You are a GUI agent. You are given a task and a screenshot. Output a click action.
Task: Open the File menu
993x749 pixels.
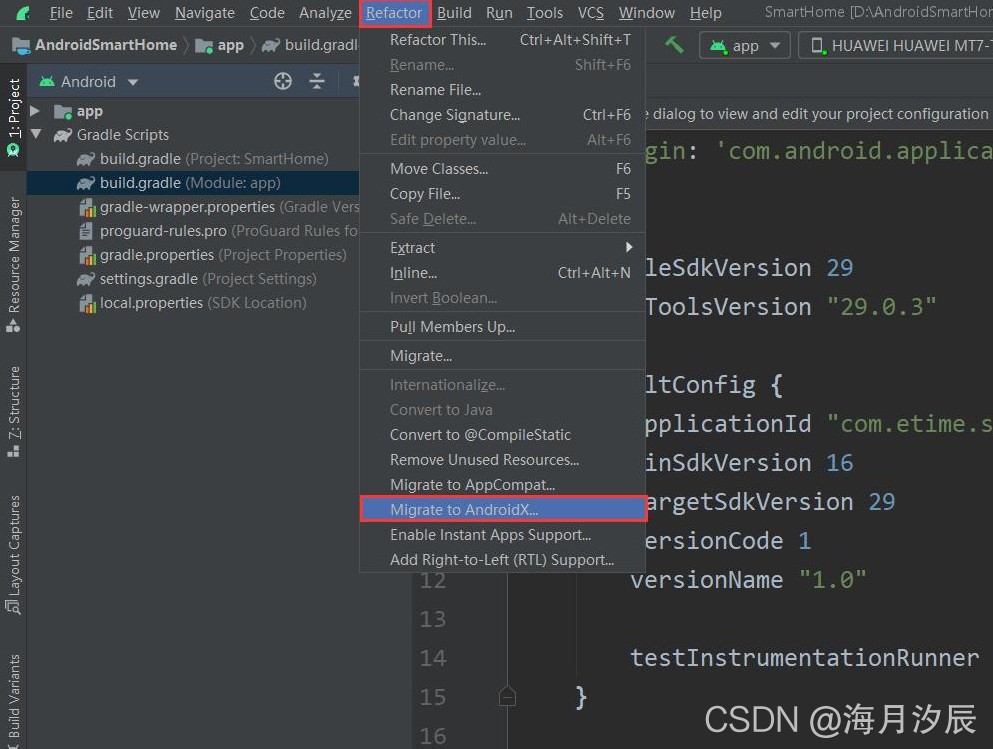pyautogui.click(x=61, y=13)
